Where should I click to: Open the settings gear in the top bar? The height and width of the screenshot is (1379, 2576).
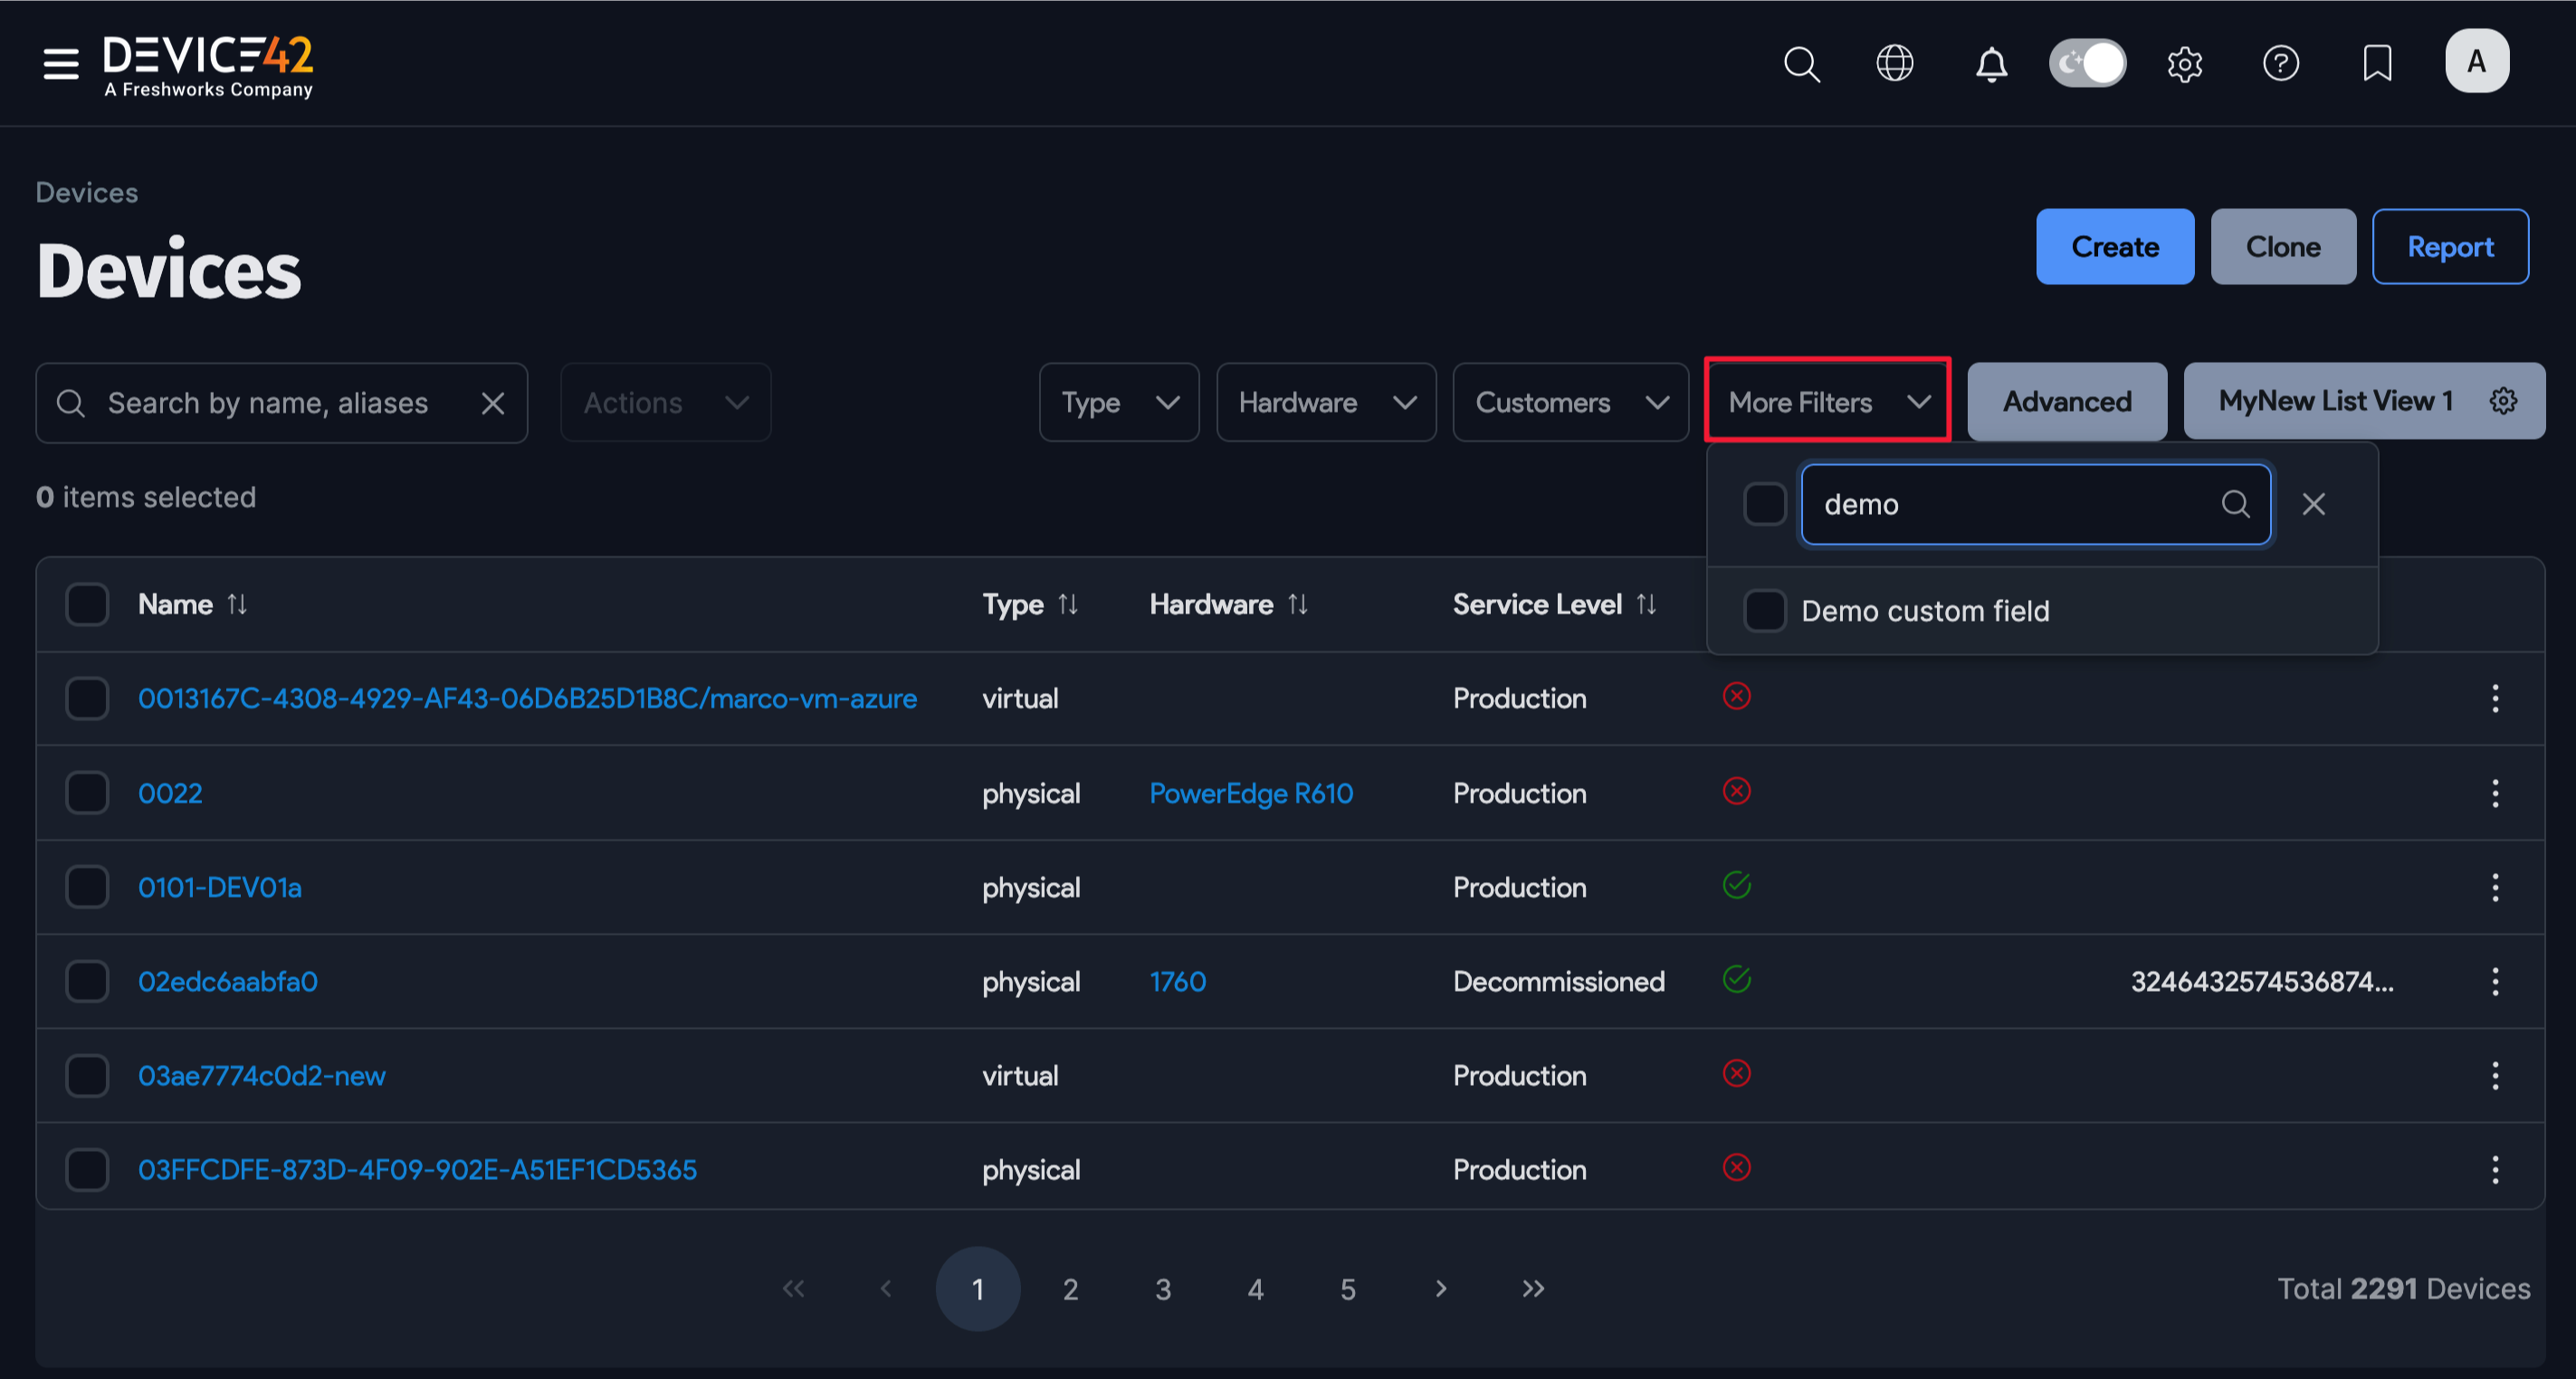2185,64
